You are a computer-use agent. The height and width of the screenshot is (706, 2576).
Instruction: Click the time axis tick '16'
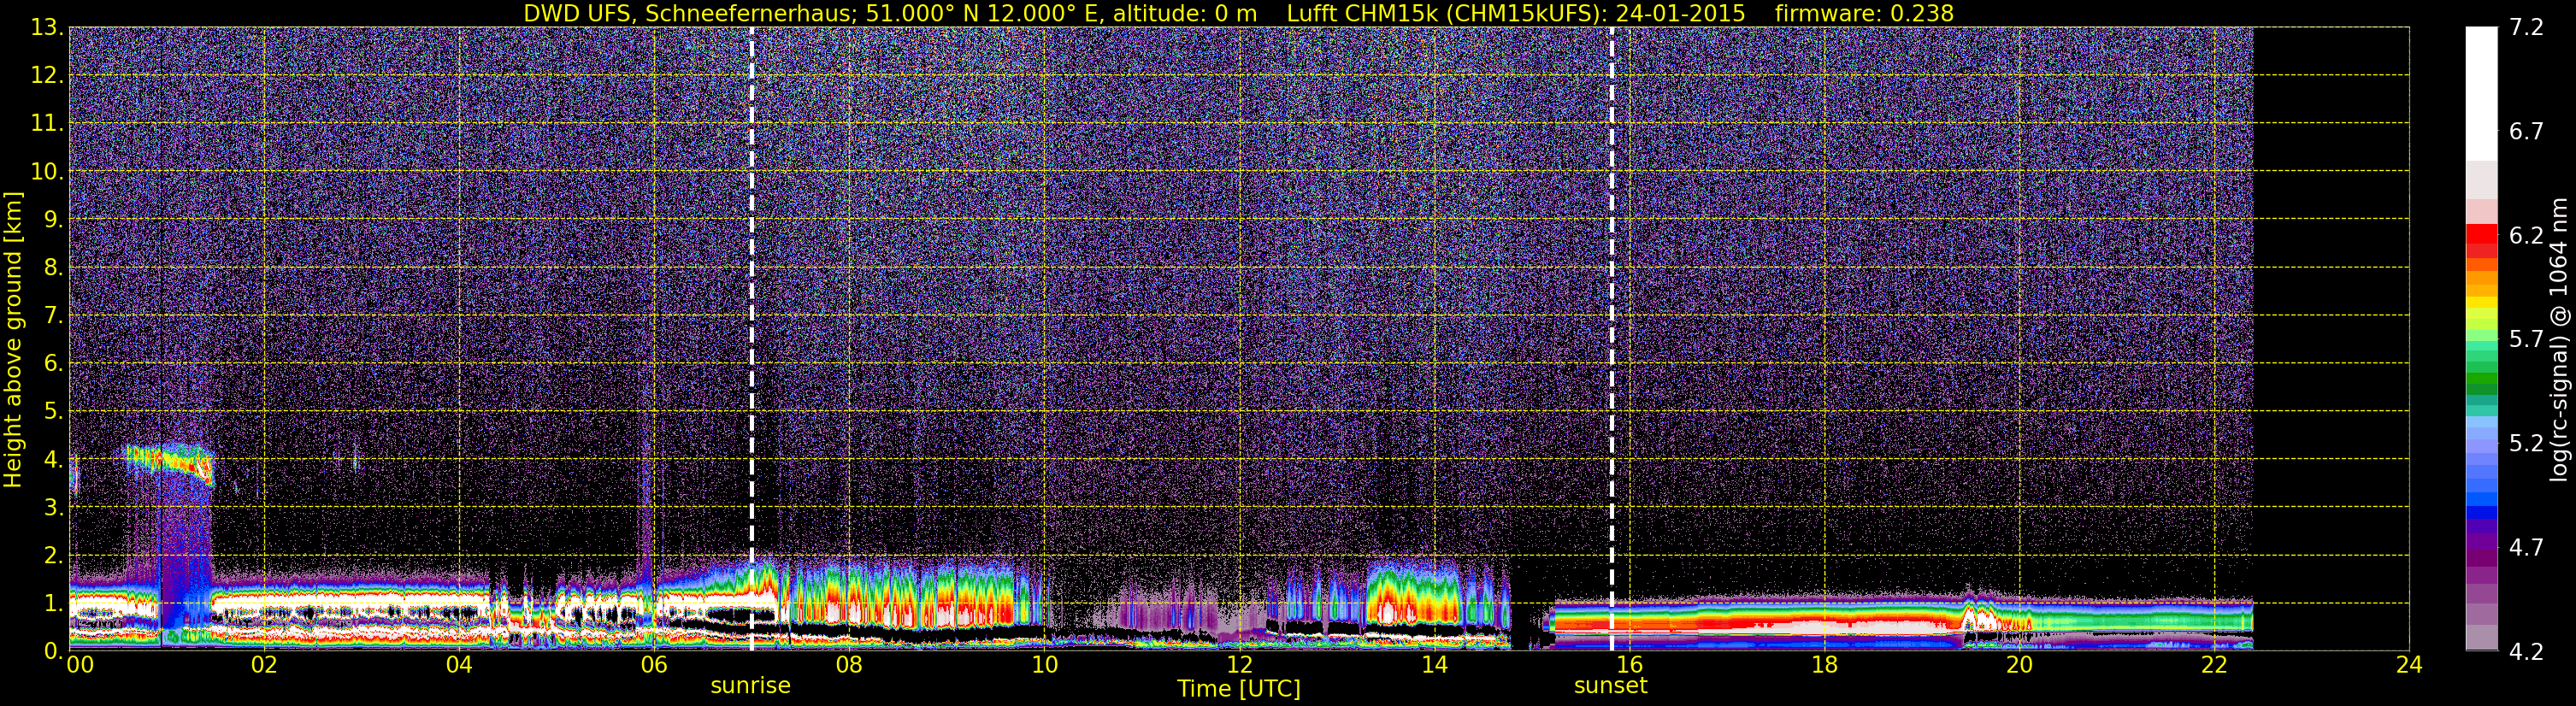click(x=1629, y=665)
